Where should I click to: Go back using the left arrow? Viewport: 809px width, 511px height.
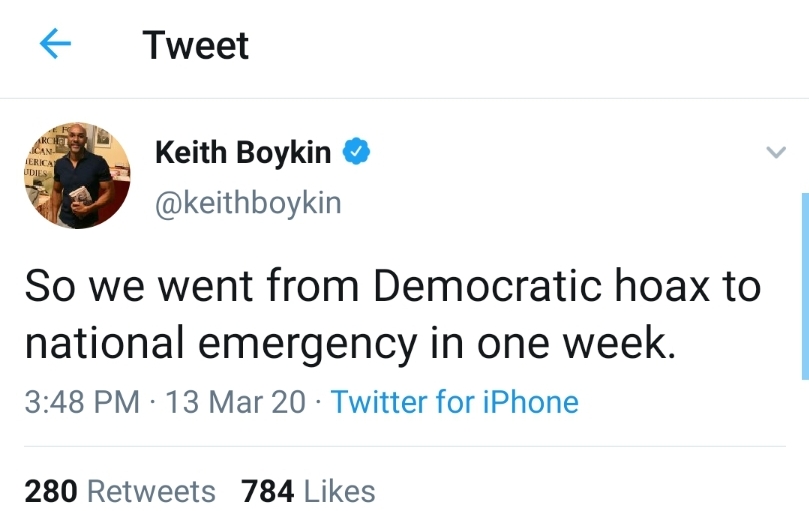pyautogui.click(x=56, y=45)
